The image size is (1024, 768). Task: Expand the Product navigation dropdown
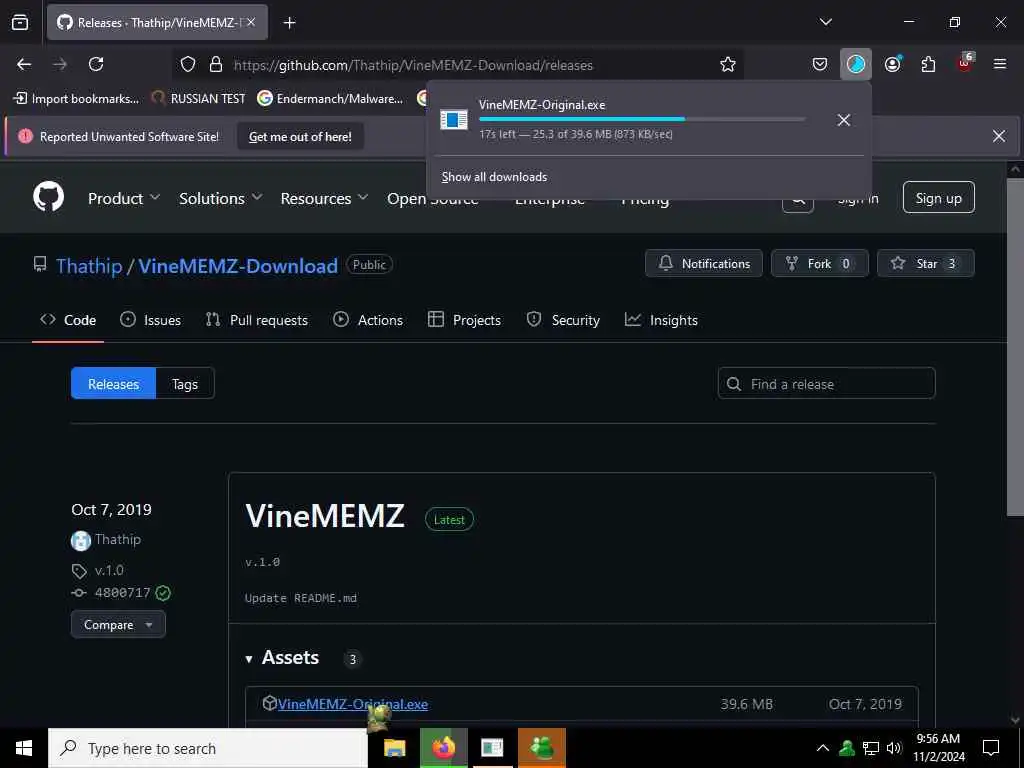tap(123, 199)
